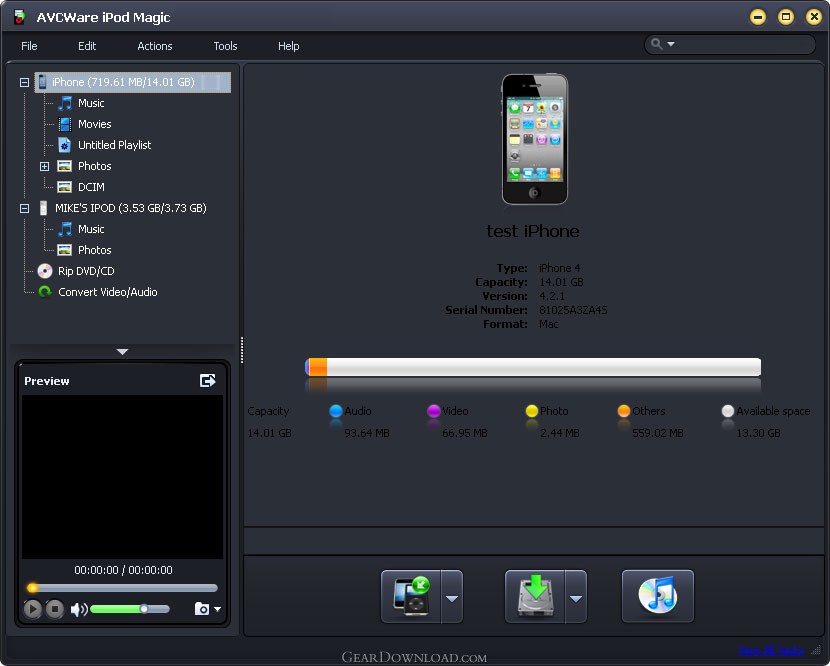Viewport: 830px width, 666px height.
Task: Click the orange Others legend dot
Action: 624,411
